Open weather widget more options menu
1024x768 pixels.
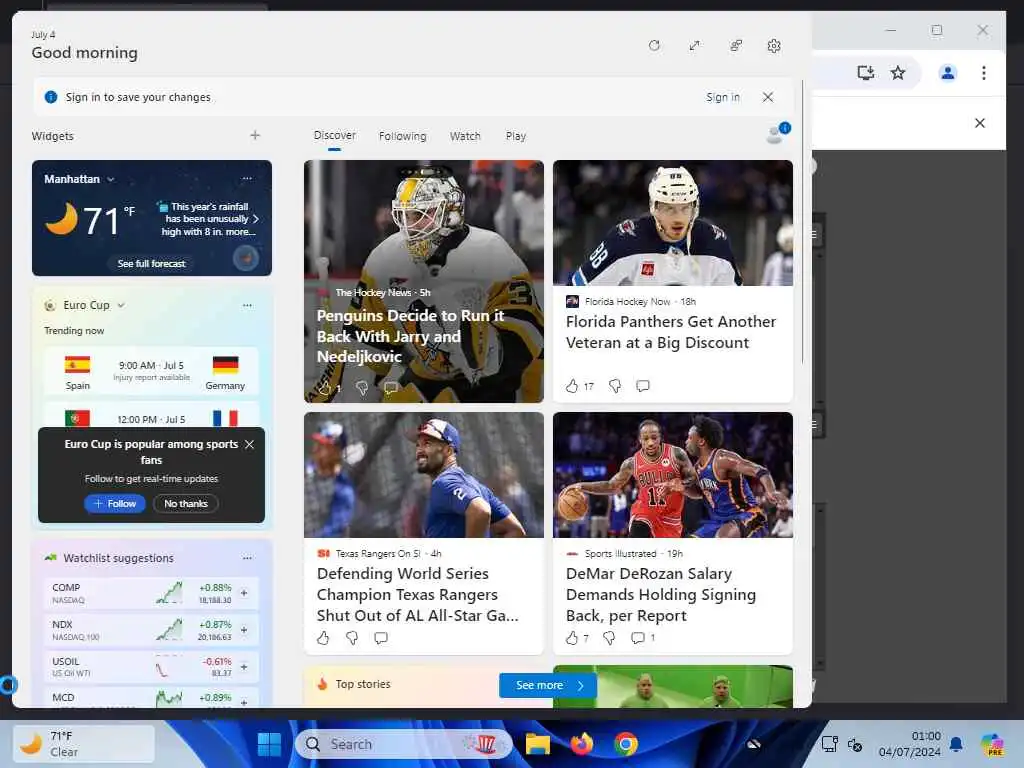[x=247, y=178]
